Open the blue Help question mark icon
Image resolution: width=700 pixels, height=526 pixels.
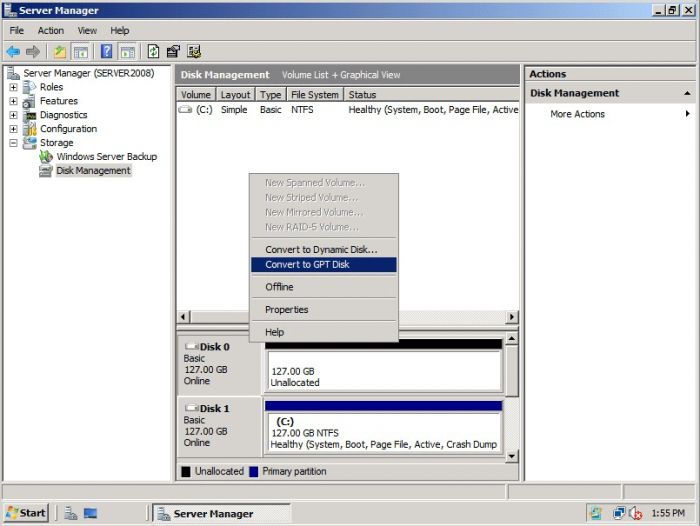pyautogui.click(x=106, y=52)
